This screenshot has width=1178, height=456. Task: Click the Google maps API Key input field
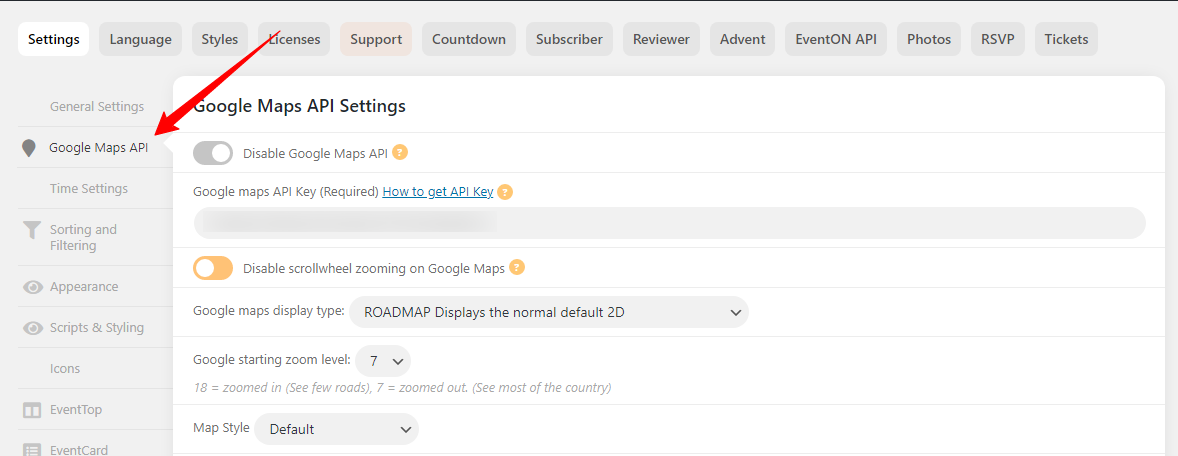click(669, 223)
